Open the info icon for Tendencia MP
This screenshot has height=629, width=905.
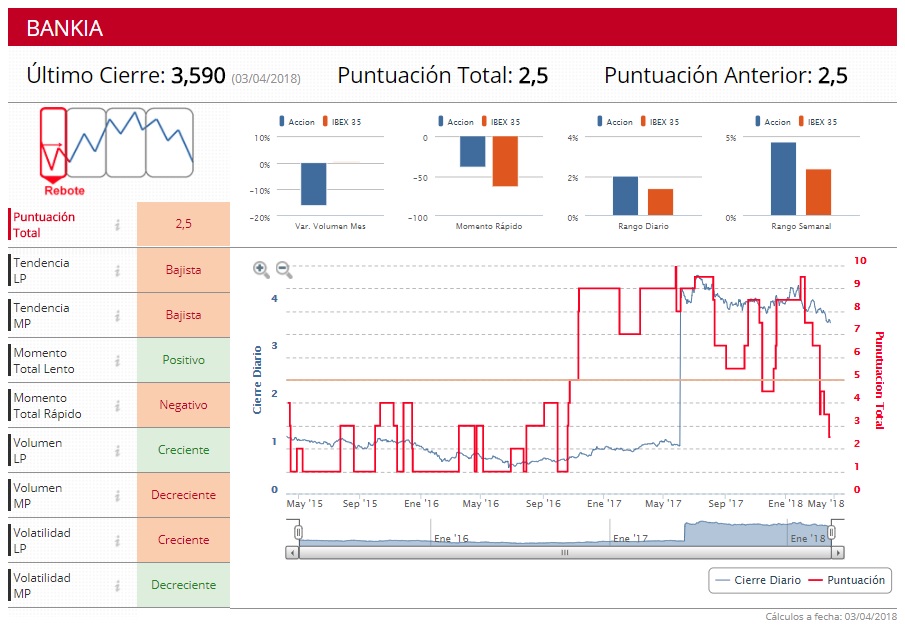117,315
